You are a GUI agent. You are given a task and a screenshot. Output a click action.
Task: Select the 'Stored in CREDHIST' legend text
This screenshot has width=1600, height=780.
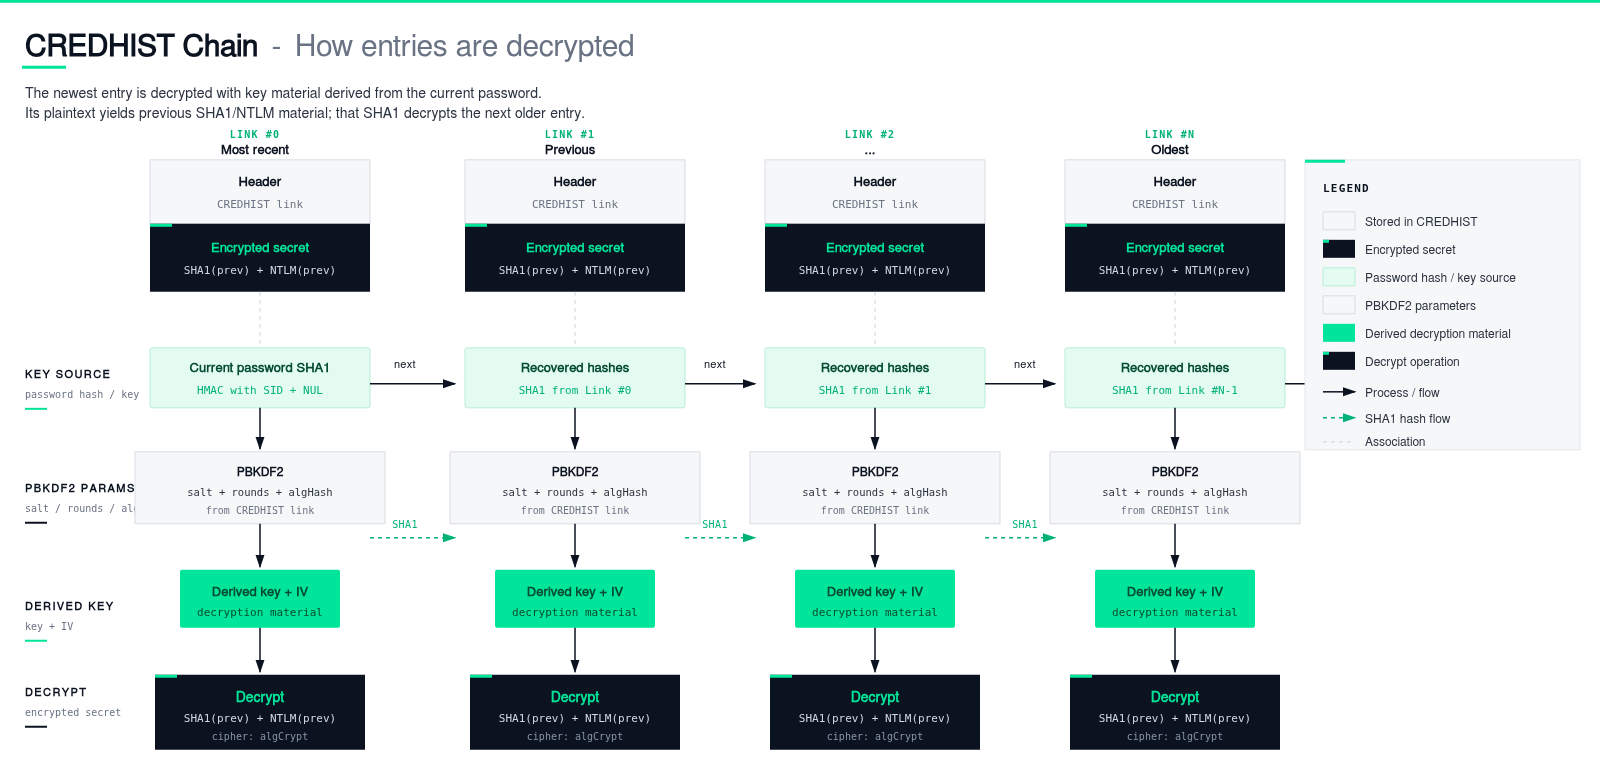(x=1421, y=221)
